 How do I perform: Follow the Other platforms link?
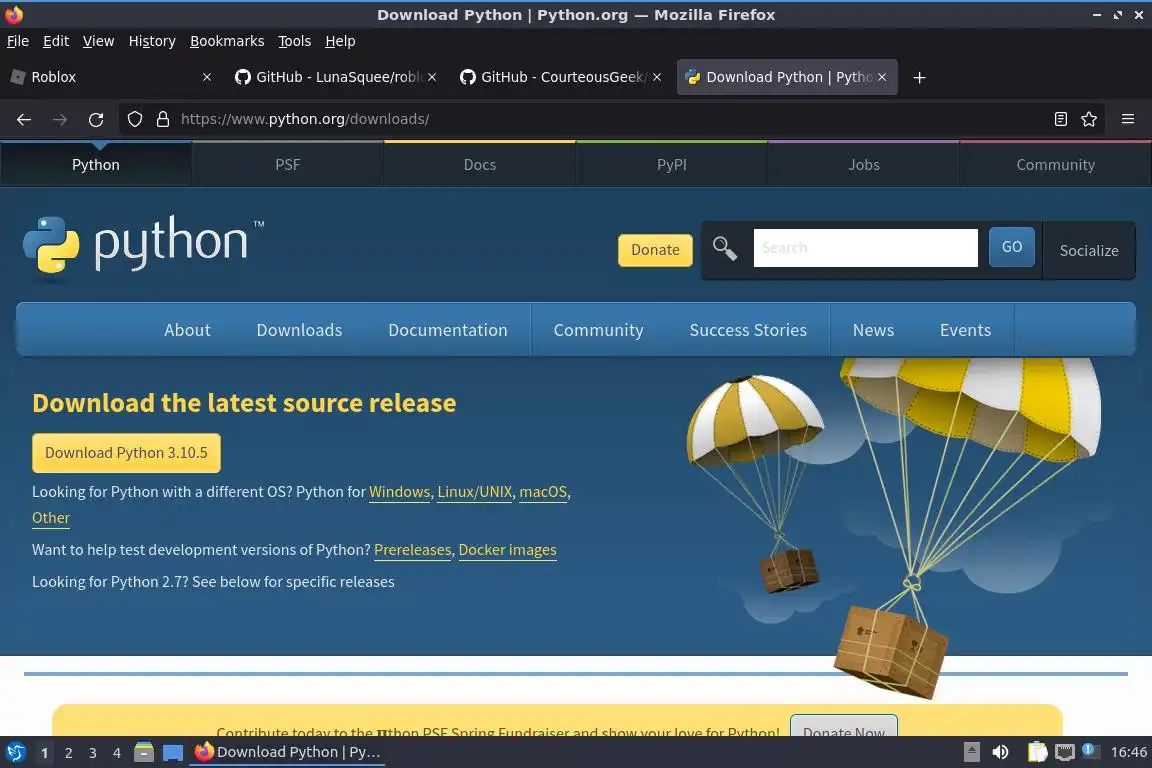51,517
